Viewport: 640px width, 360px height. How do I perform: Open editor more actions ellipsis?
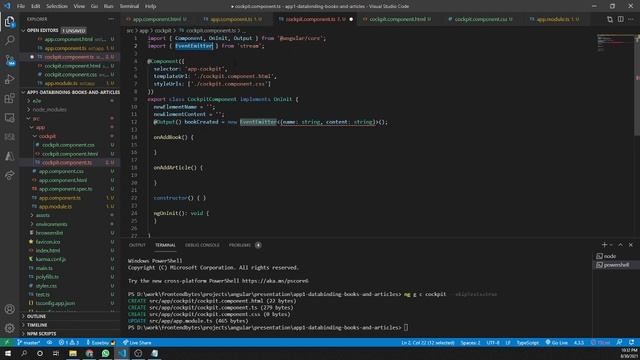631,19
